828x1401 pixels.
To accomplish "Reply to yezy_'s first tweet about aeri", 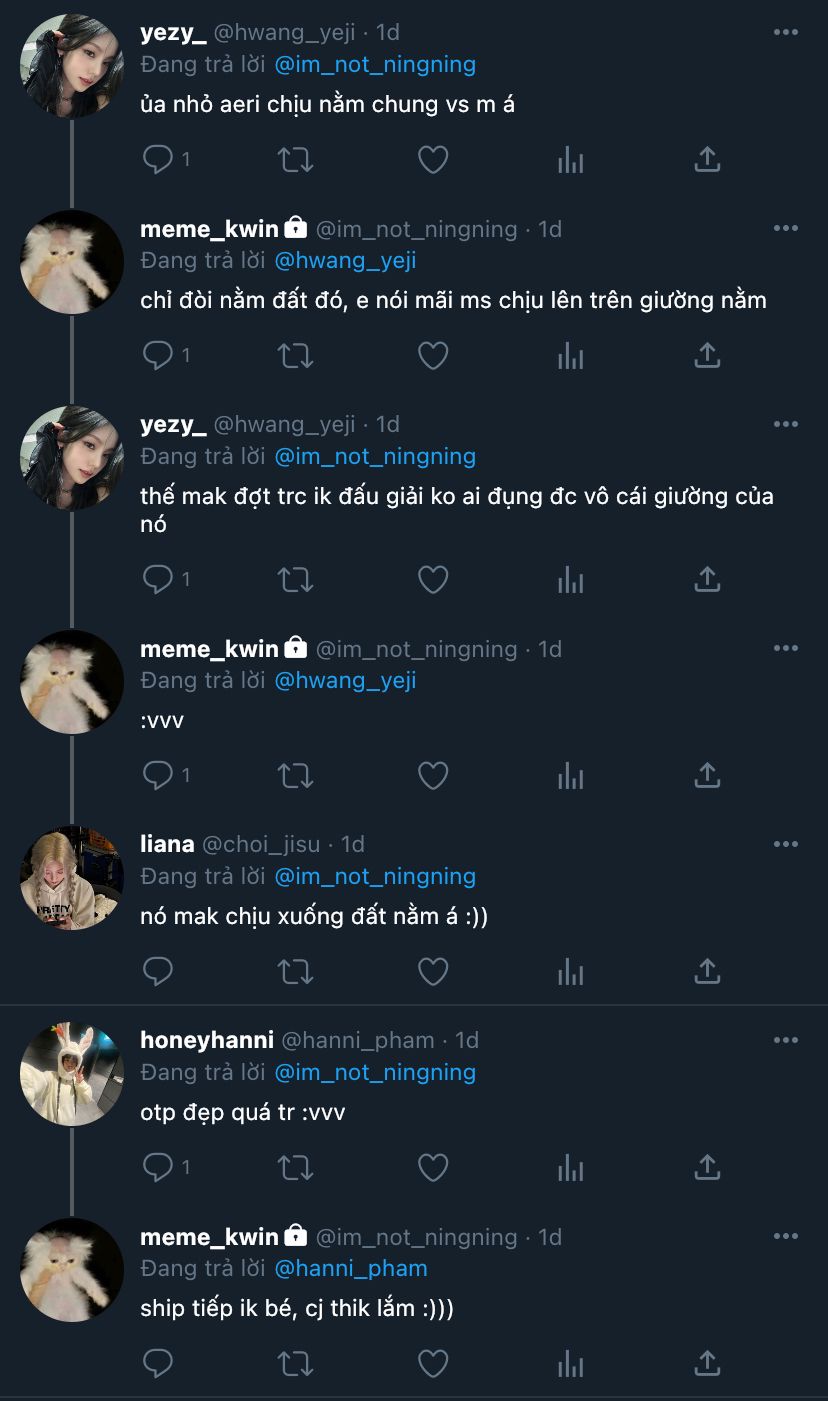I will click(159, 159).
